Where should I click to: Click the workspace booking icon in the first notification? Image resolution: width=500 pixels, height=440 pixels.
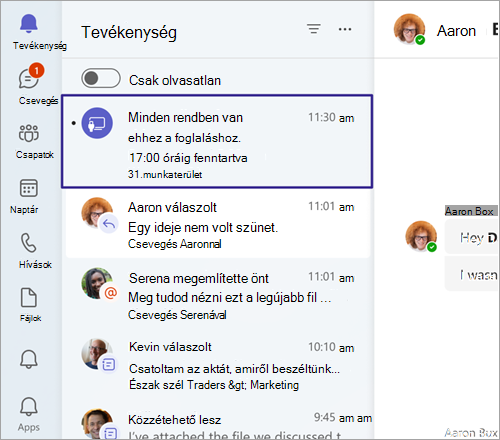(97, 123)
